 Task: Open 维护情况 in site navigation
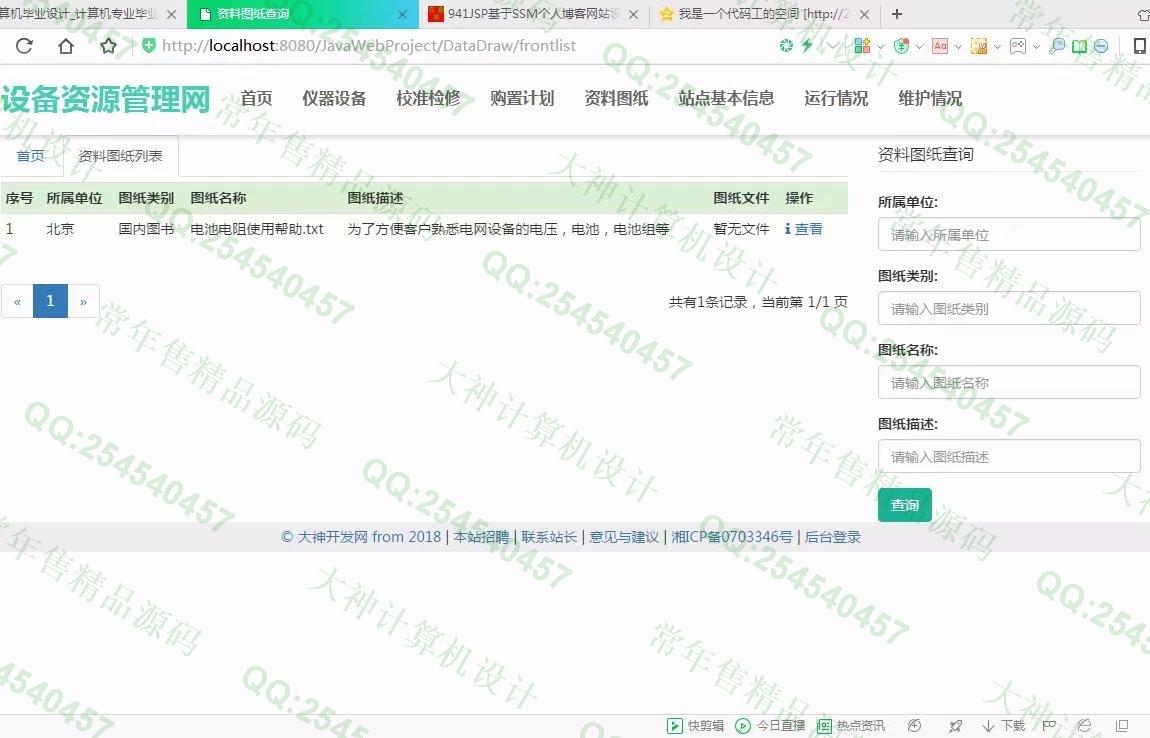click(x=930, y=98)
